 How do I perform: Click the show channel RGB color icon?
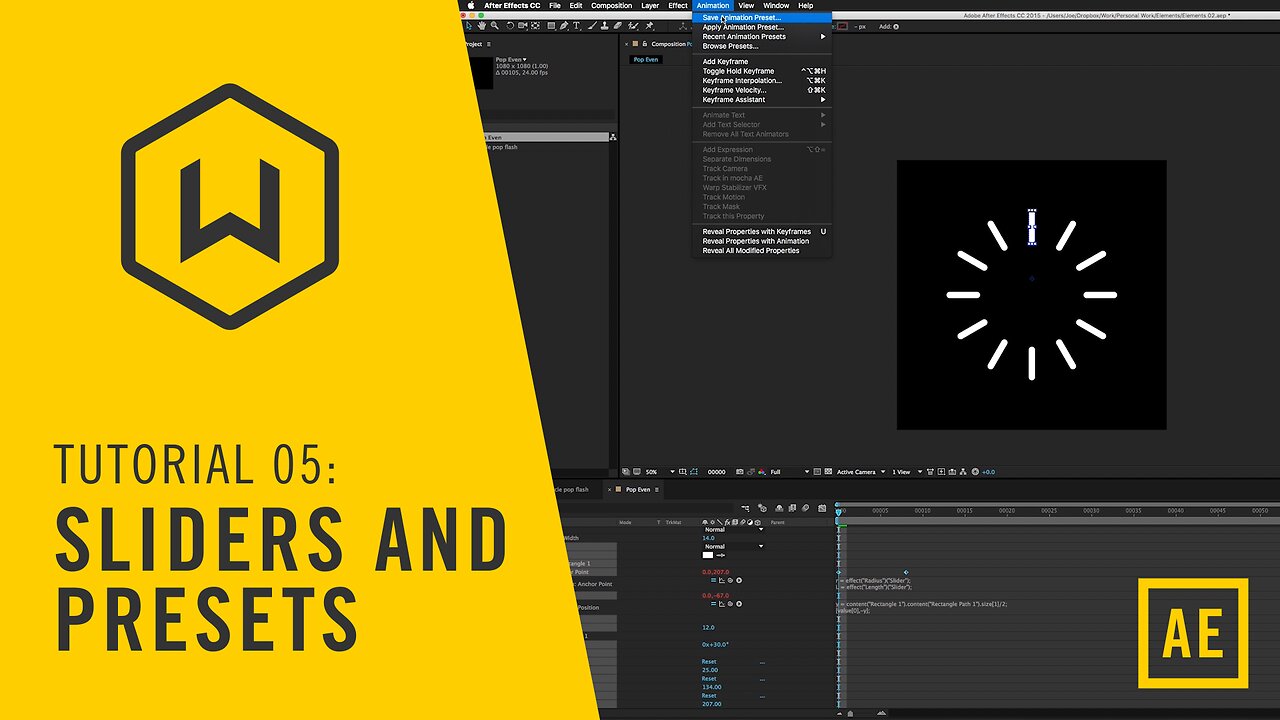(x=764, y=472)
